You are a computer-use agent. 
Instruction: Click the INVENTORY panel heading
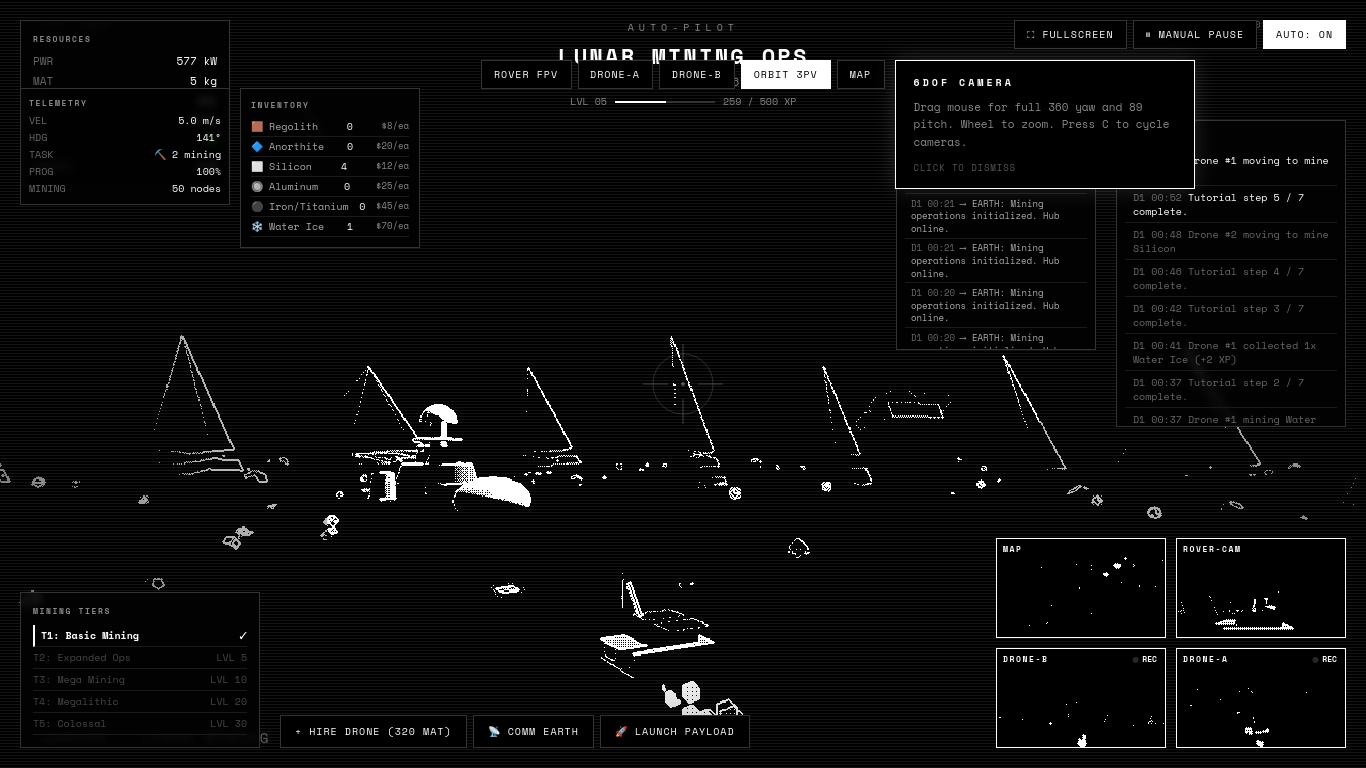pyautogui.click(x=280, y=105)
